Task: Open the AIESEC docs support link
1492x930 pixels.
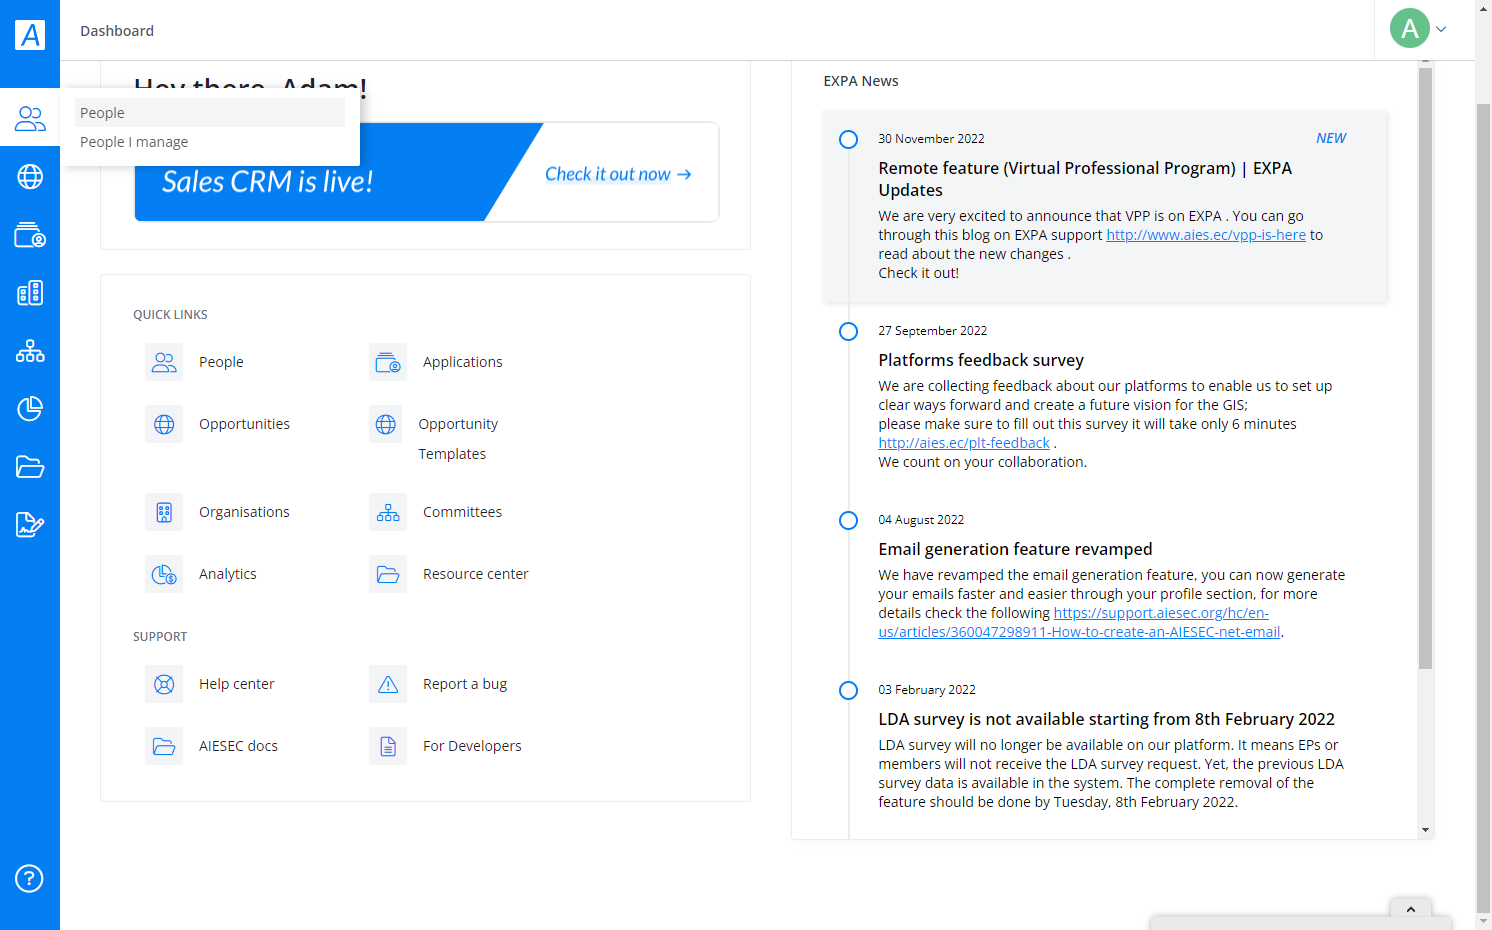Action: point(238,746)
